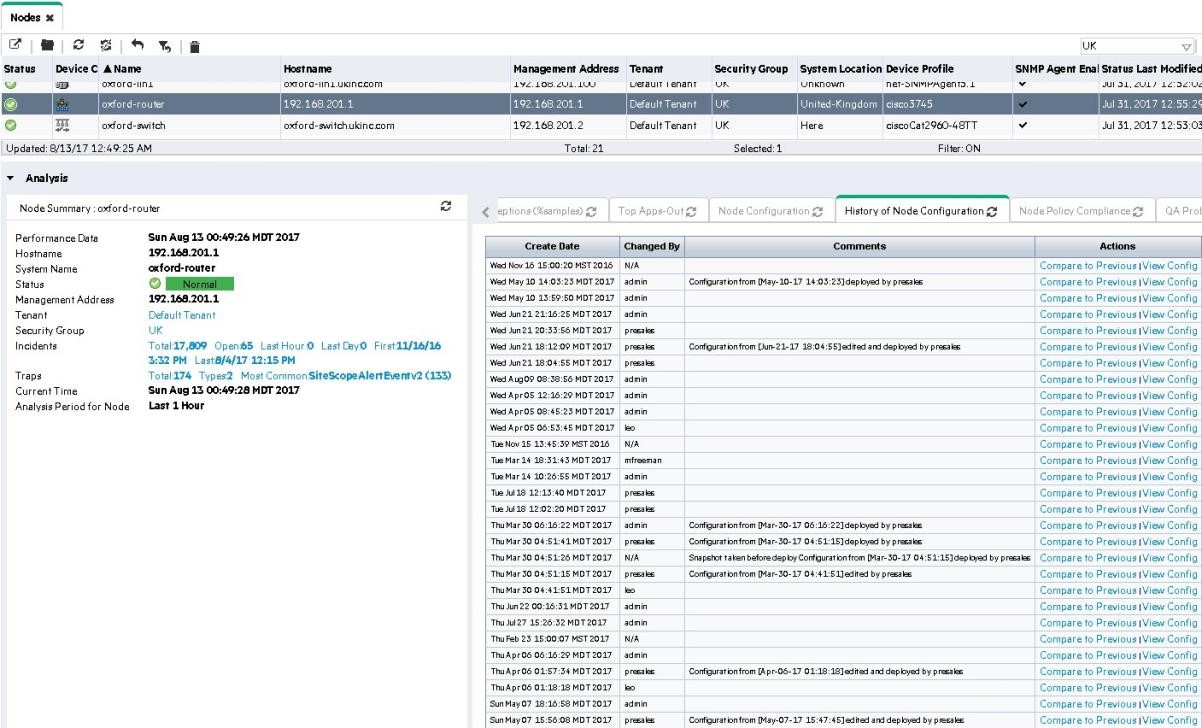Screen dimensions: 1202x728
Task: Compare to Previous for Jun 21 18:12:09 entry
Action: 1088,347
